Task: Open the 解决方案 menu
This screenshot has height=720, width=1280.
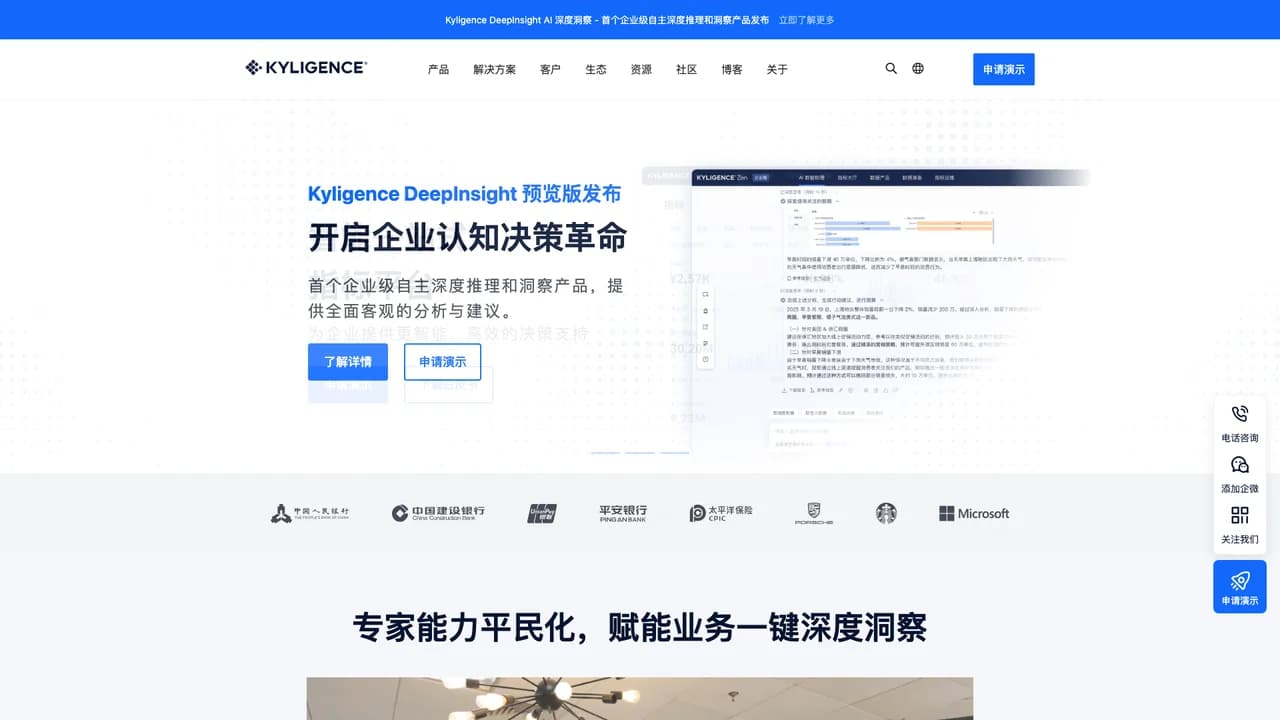Action: (495, 70)
